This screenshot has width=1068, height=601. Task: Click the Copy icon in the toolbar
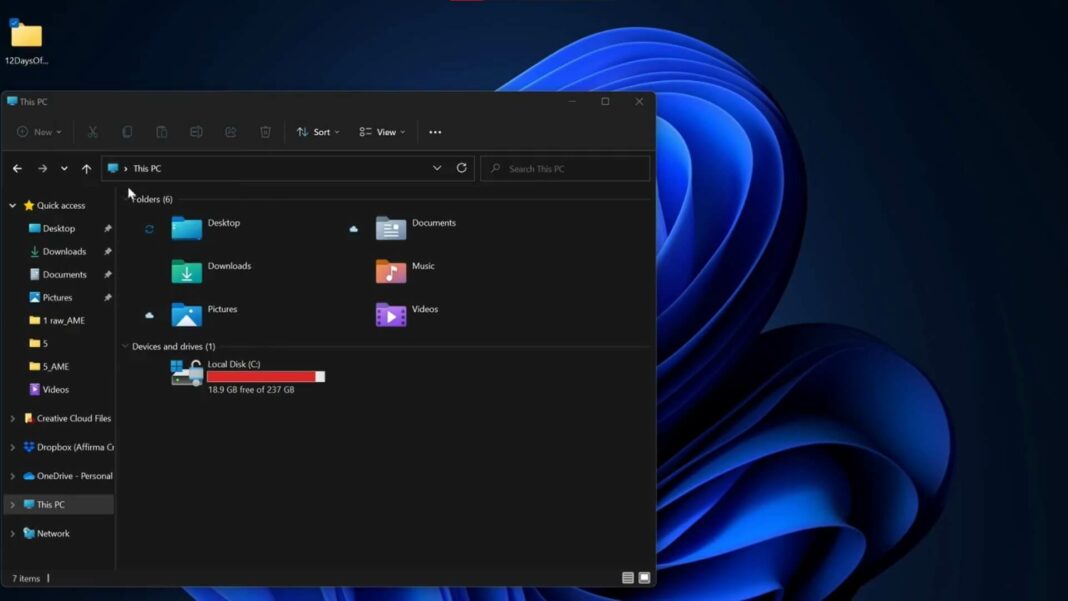pos(127,131)
